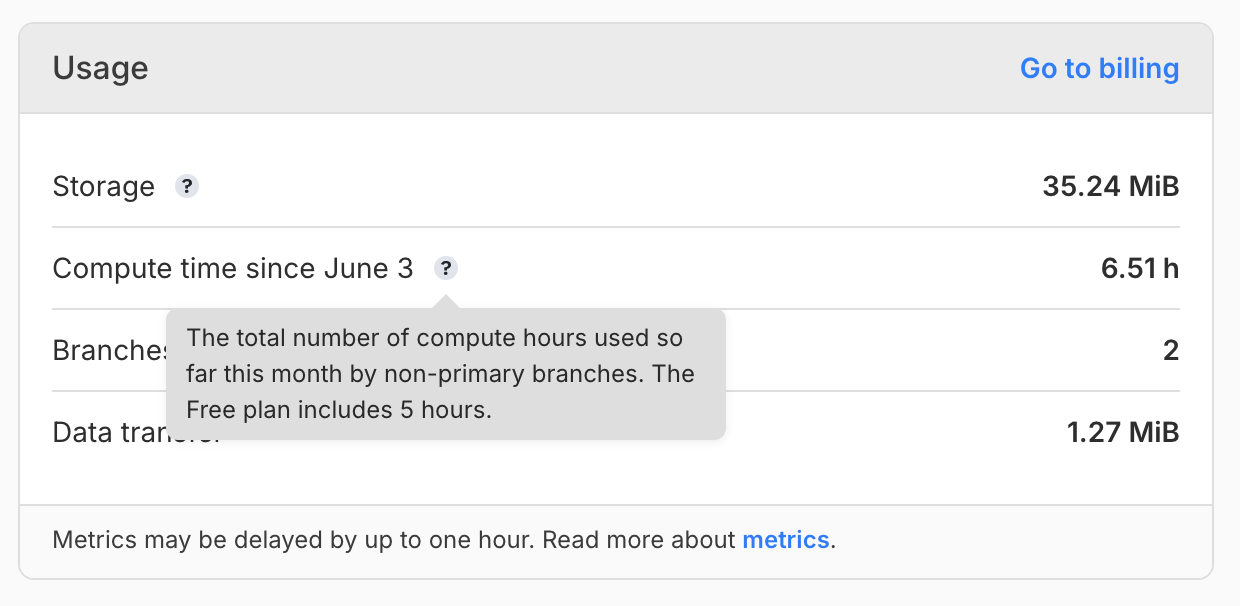The image size is (1240, 606).
Task: Click the tooltip's first line about compute hours
Action: click(434, 338)
